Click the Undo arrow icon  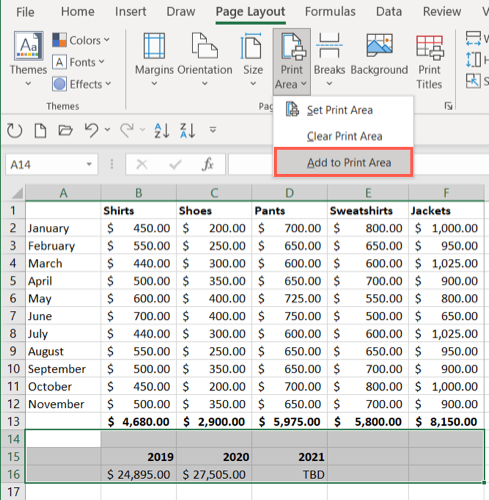pyautogui.click(x=91, y=130)
